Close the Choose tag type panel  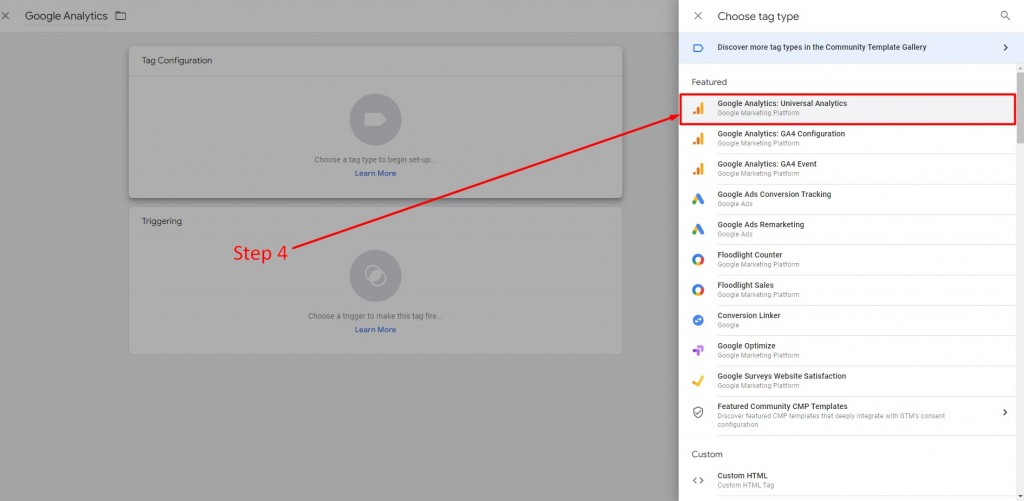point(697,16)
